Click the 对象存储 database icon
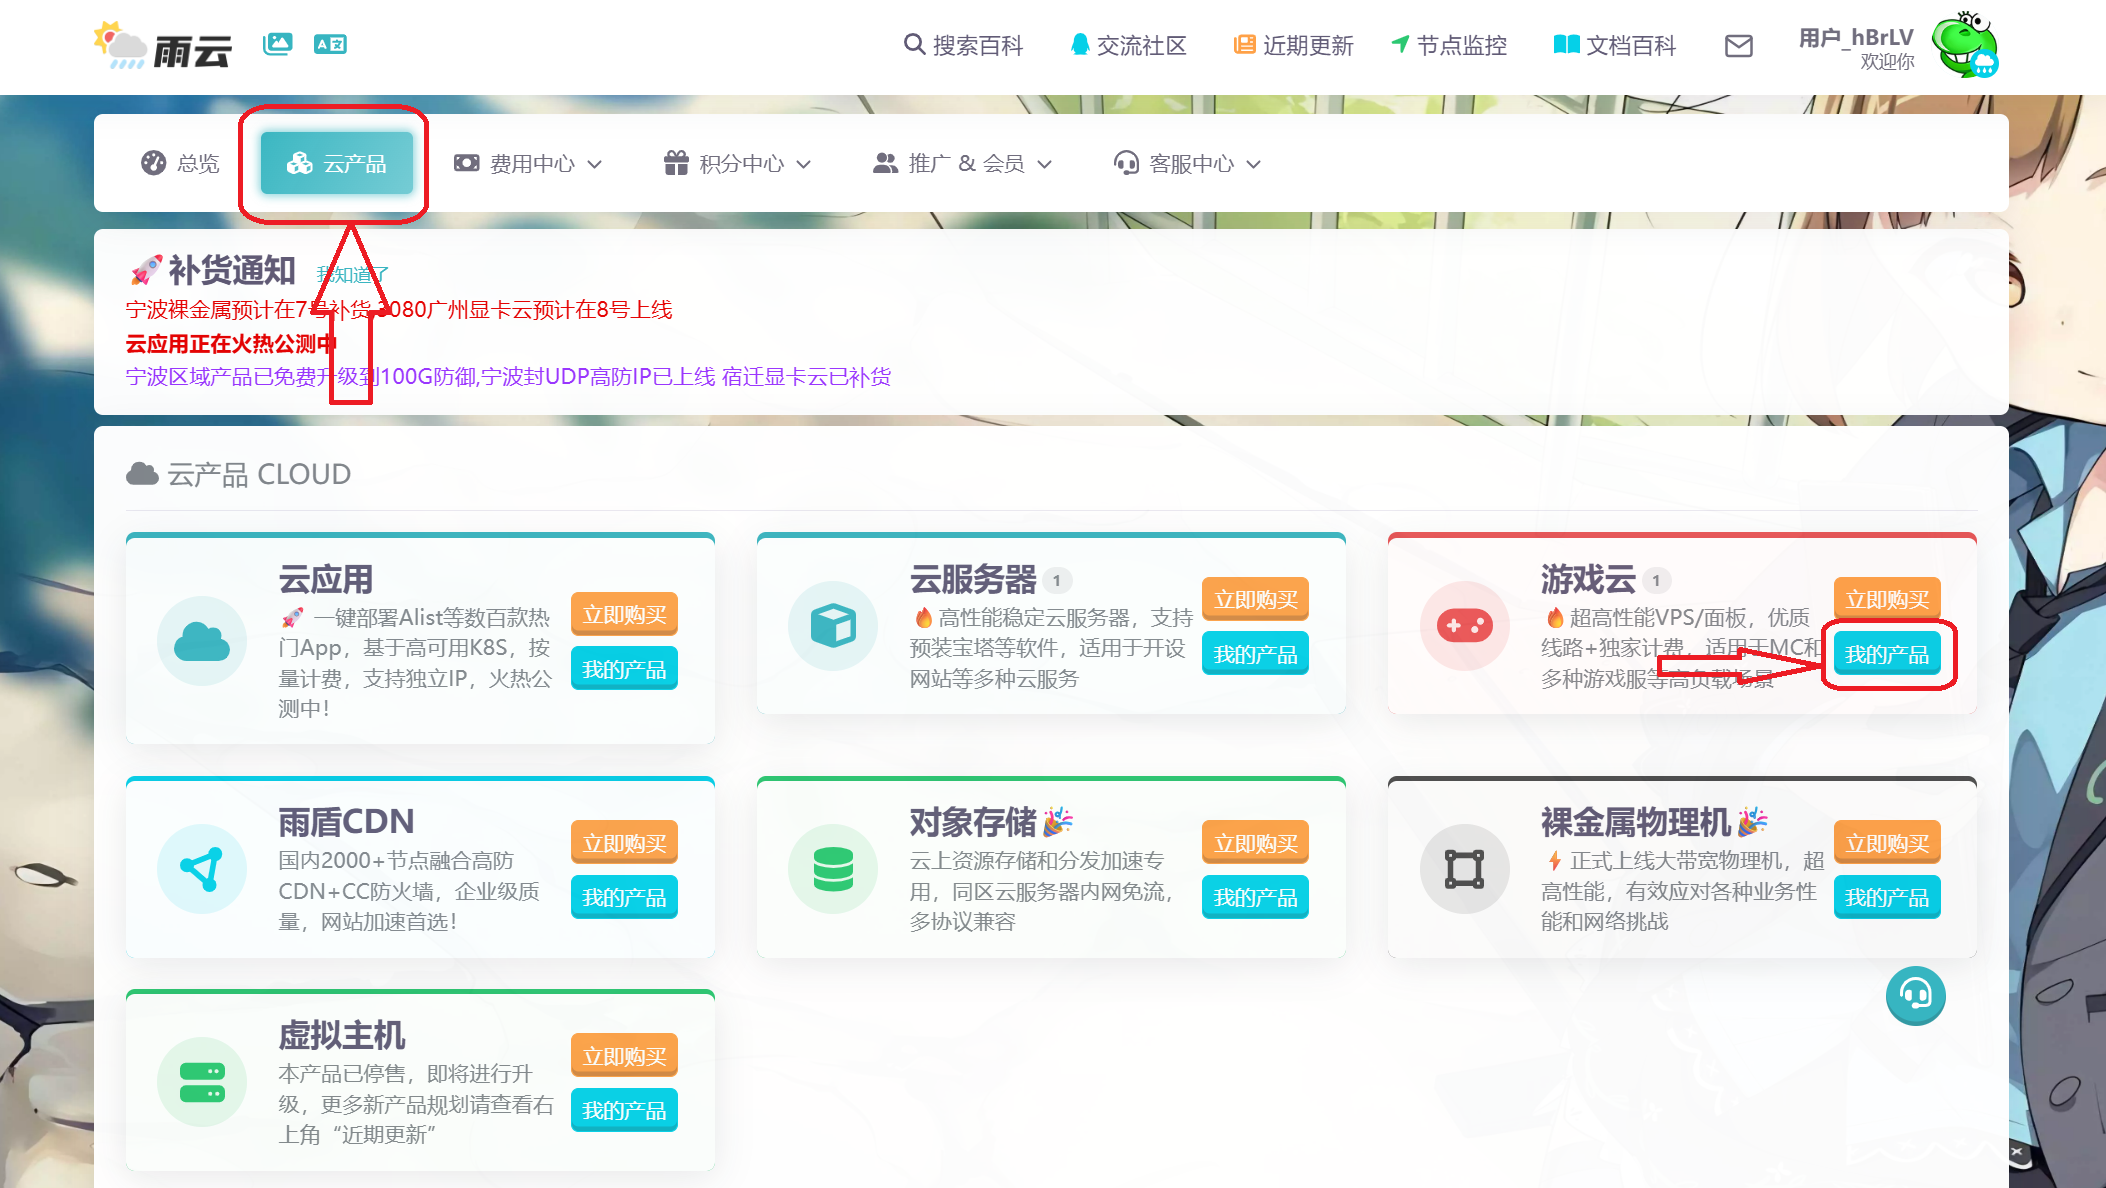2106x1188 pixels. (832, 868)
